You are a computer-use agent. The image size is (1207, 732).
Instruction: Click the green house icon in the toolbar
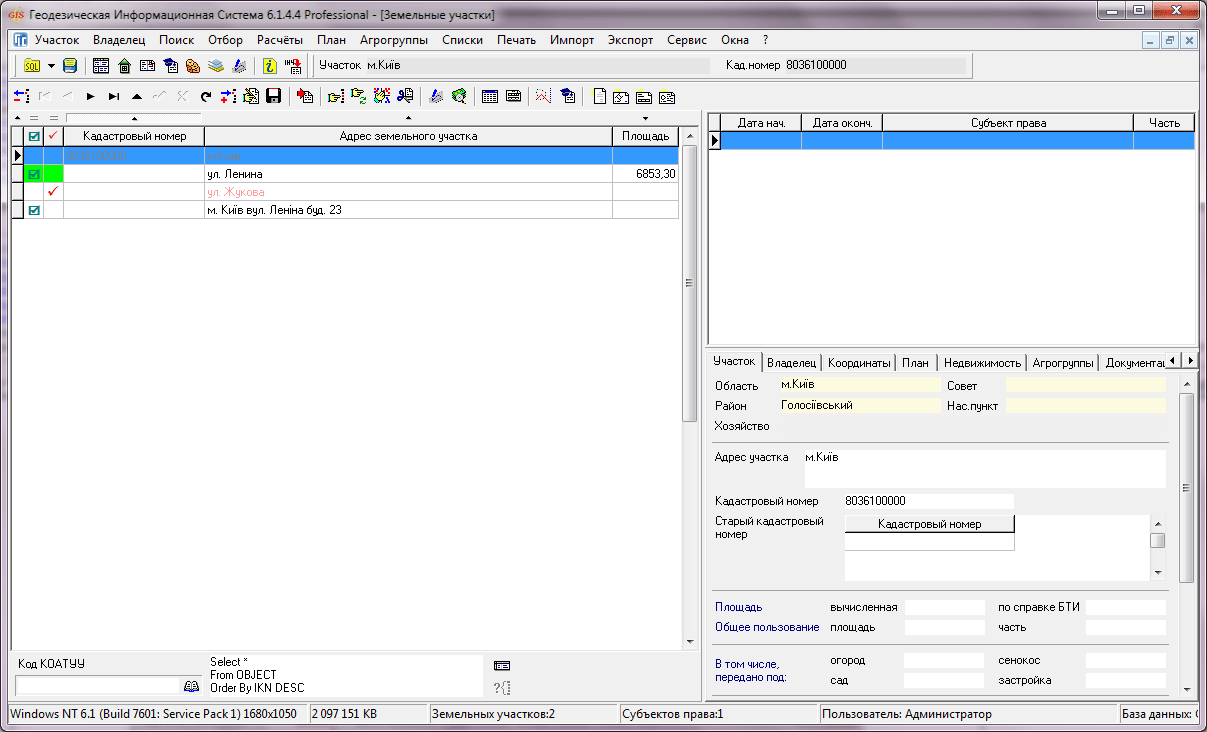click(x=124, y=66)
